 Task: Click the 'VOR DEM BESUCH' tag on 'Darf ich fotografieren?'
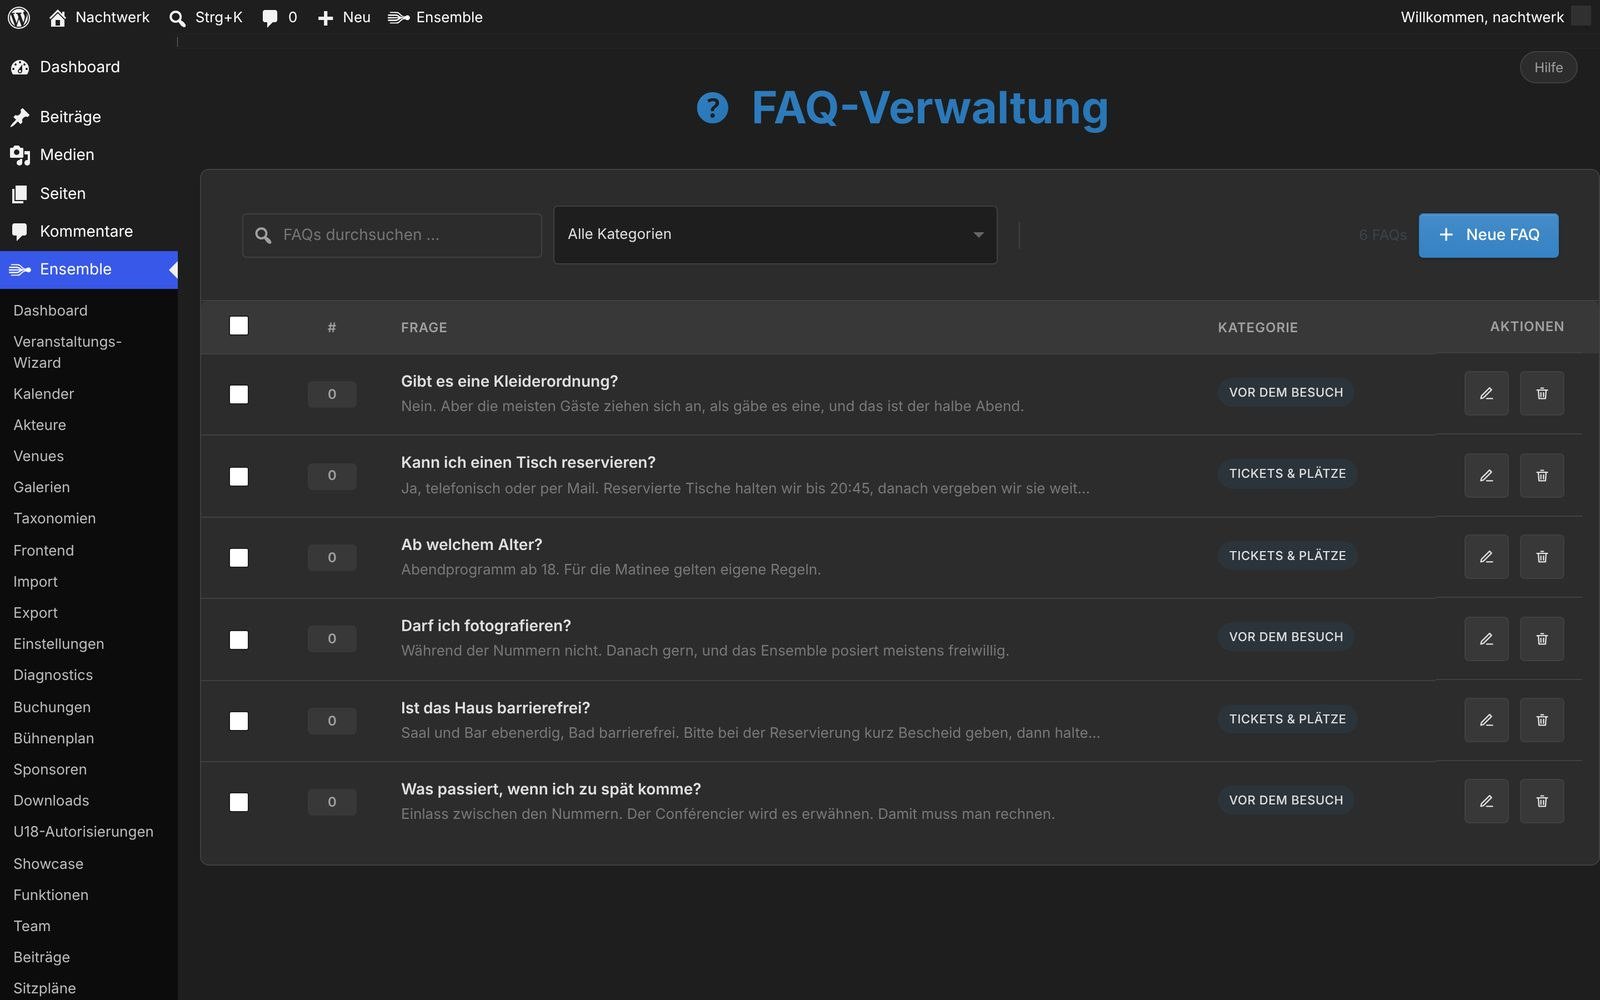coord(1286,637)
